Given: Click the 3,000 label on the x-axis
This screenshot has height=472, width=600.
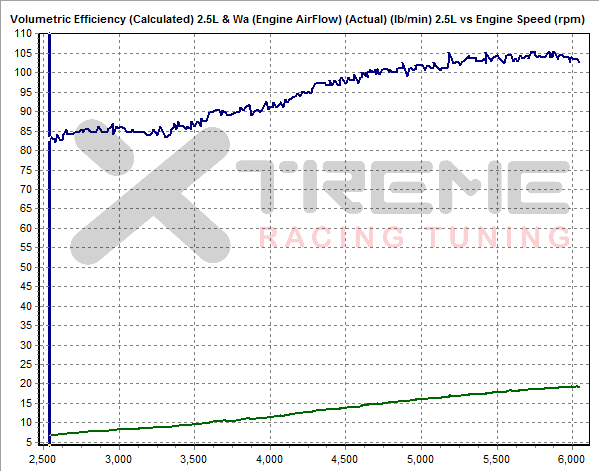Looking at the screenshot, I should pos(119,459).
